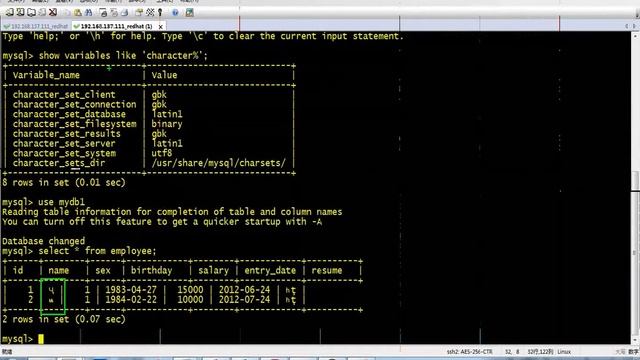Click the 'Linux' status bar entry
This screenshot has height=360, width=640.
pyautogui.click(x=564, y=352)
